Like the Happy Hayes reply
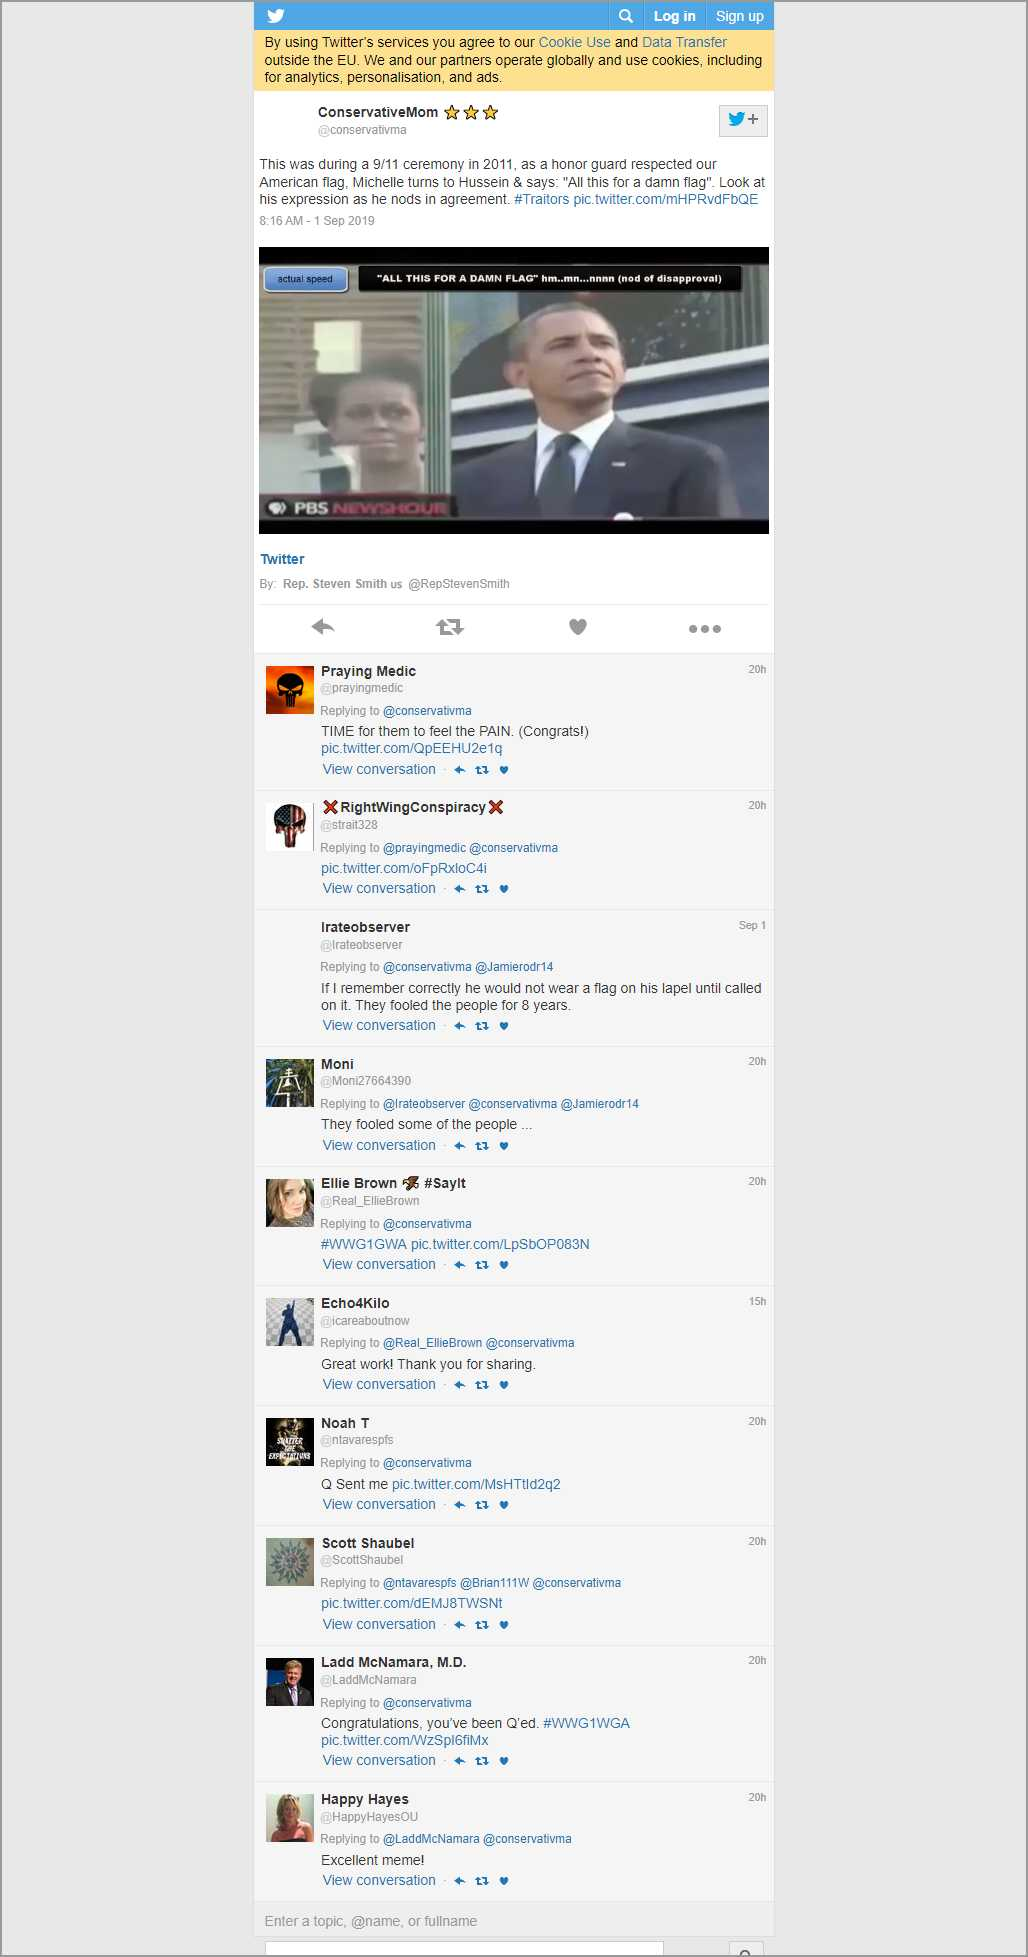Image resolution: width=1028 pixels, height=1957 pixels. [x=504, y=1881]
